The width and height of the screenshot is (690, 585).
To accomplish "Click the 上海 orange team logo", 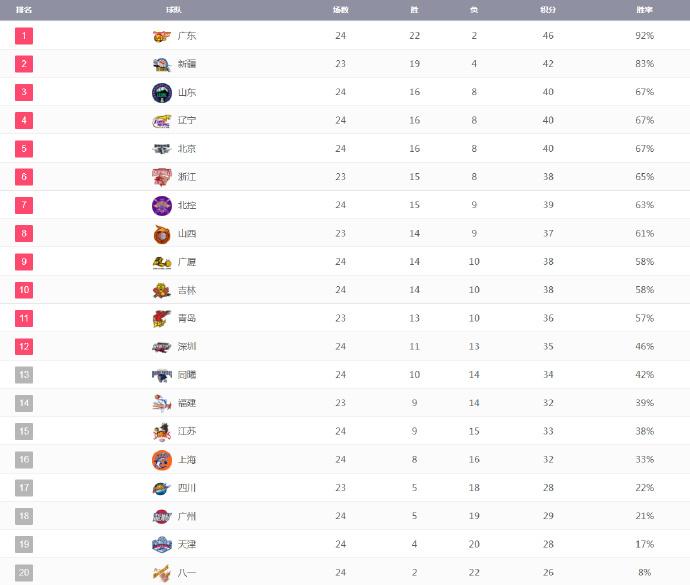I will pos(161,460).
